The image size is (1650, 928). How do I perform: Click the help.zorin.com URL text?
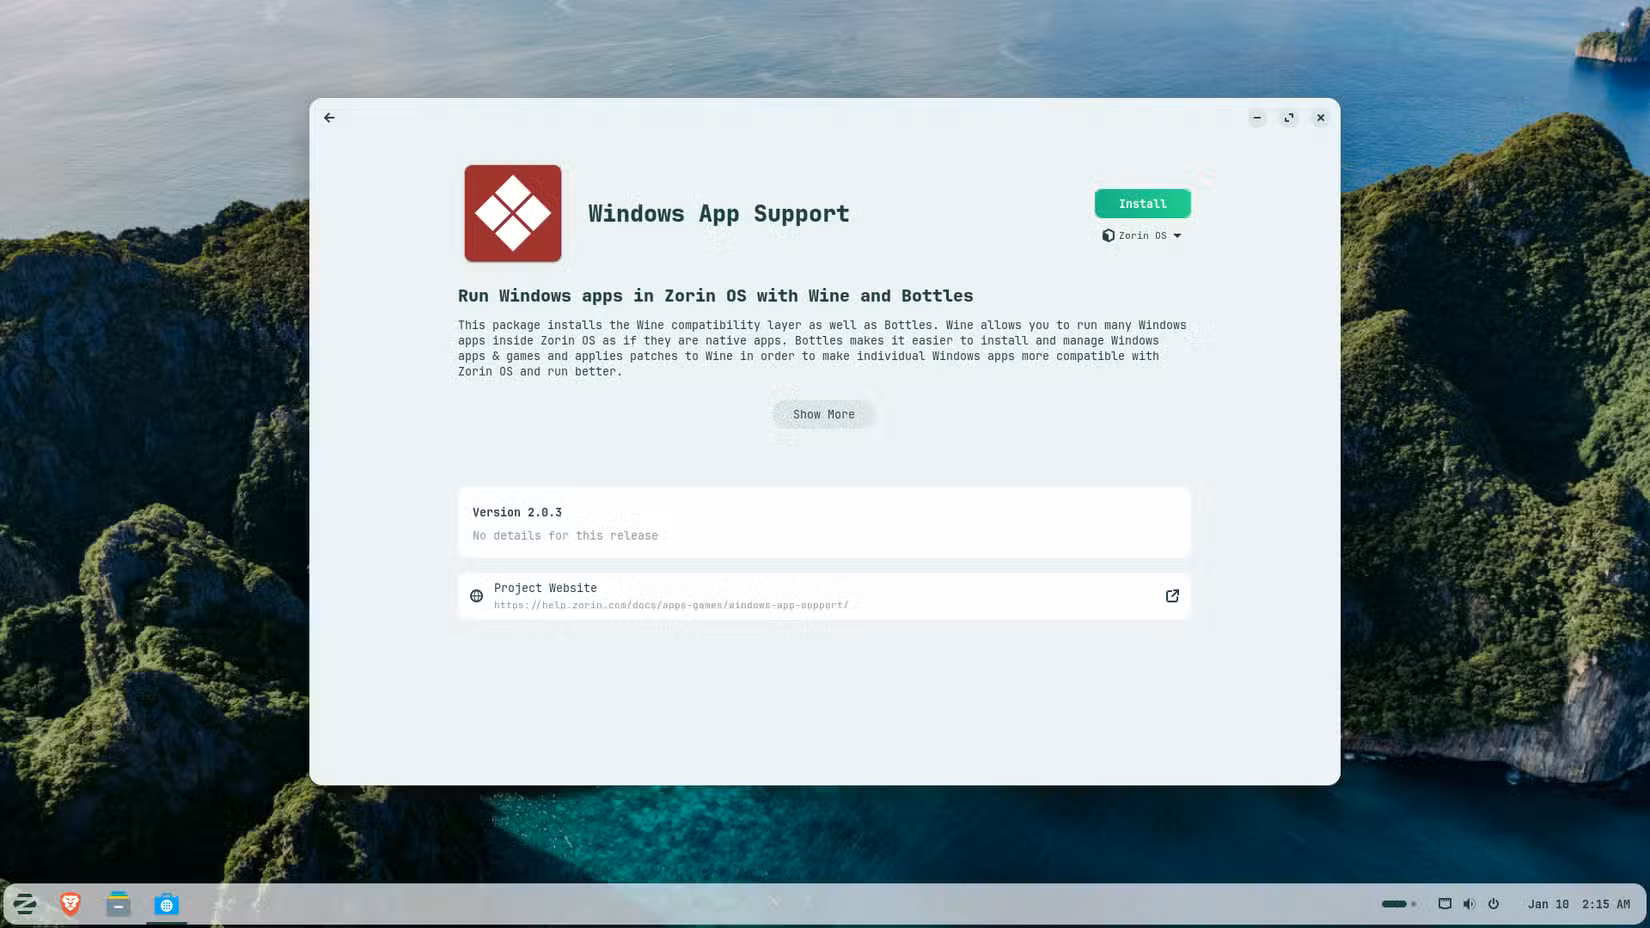pos(671,605)
